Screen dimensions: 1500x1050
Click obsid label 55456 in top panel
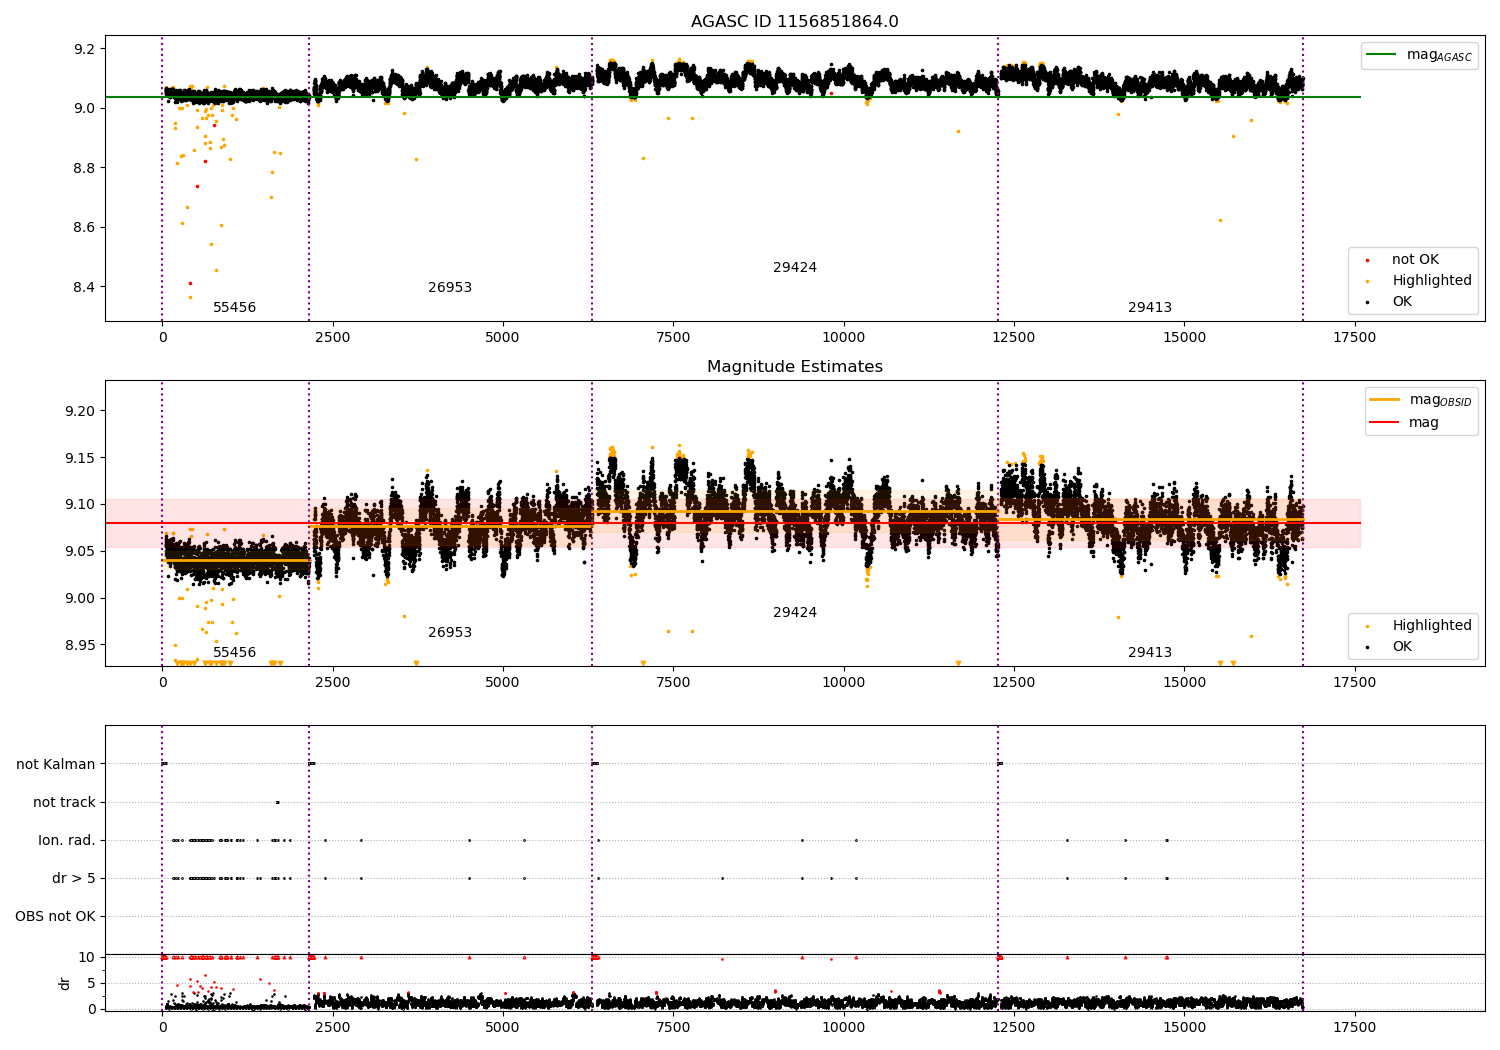tap(234, 308)
